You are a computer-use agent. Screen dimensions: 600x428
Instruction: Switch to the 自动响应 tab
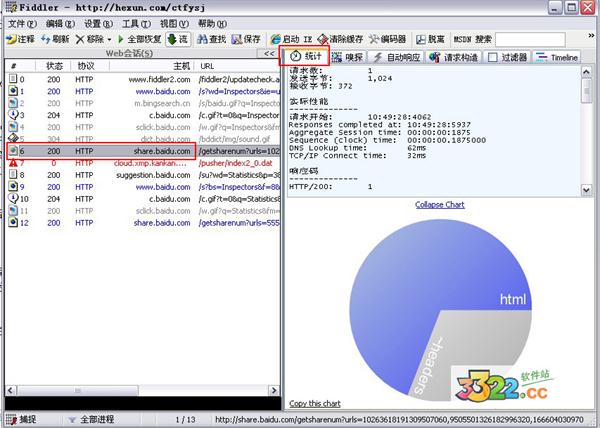pos(396,57)
